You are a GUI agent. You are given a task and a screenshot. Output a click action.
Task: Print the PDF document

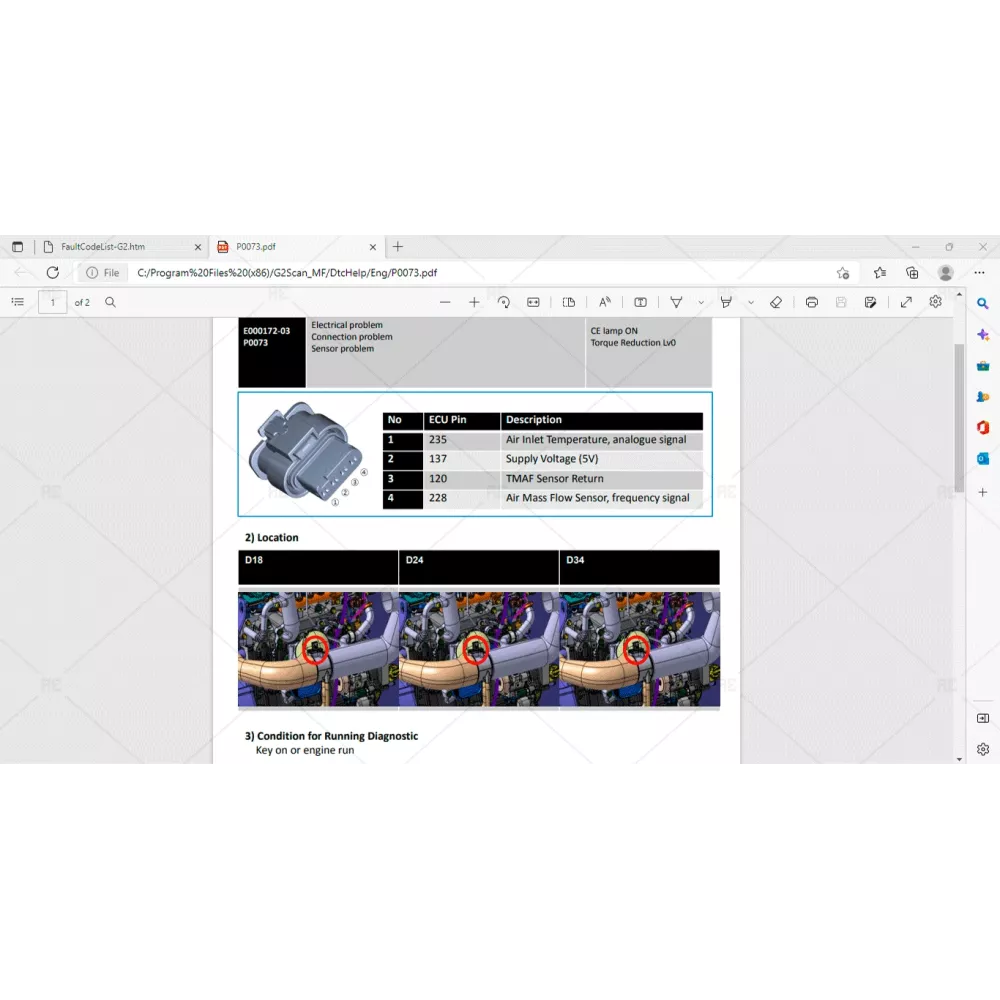click(x=812, y=302)
